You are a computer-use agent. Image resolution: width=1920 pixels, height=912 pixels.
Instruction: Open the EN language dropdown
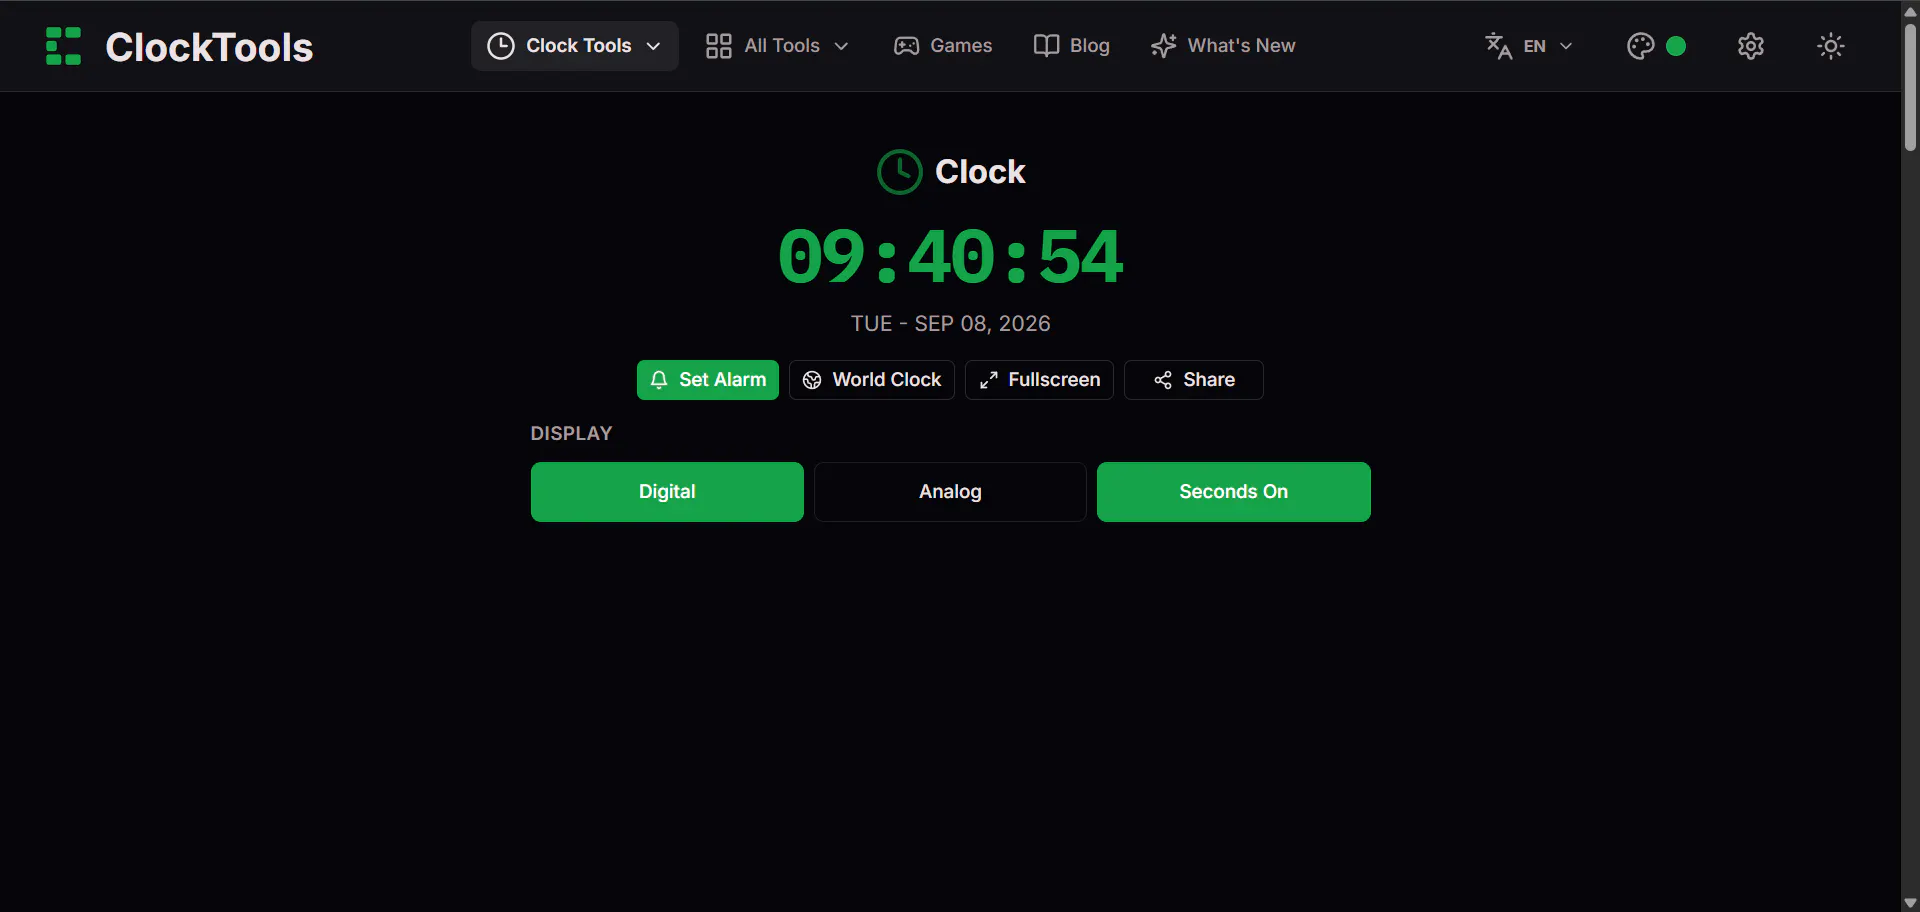(1529, 46)
